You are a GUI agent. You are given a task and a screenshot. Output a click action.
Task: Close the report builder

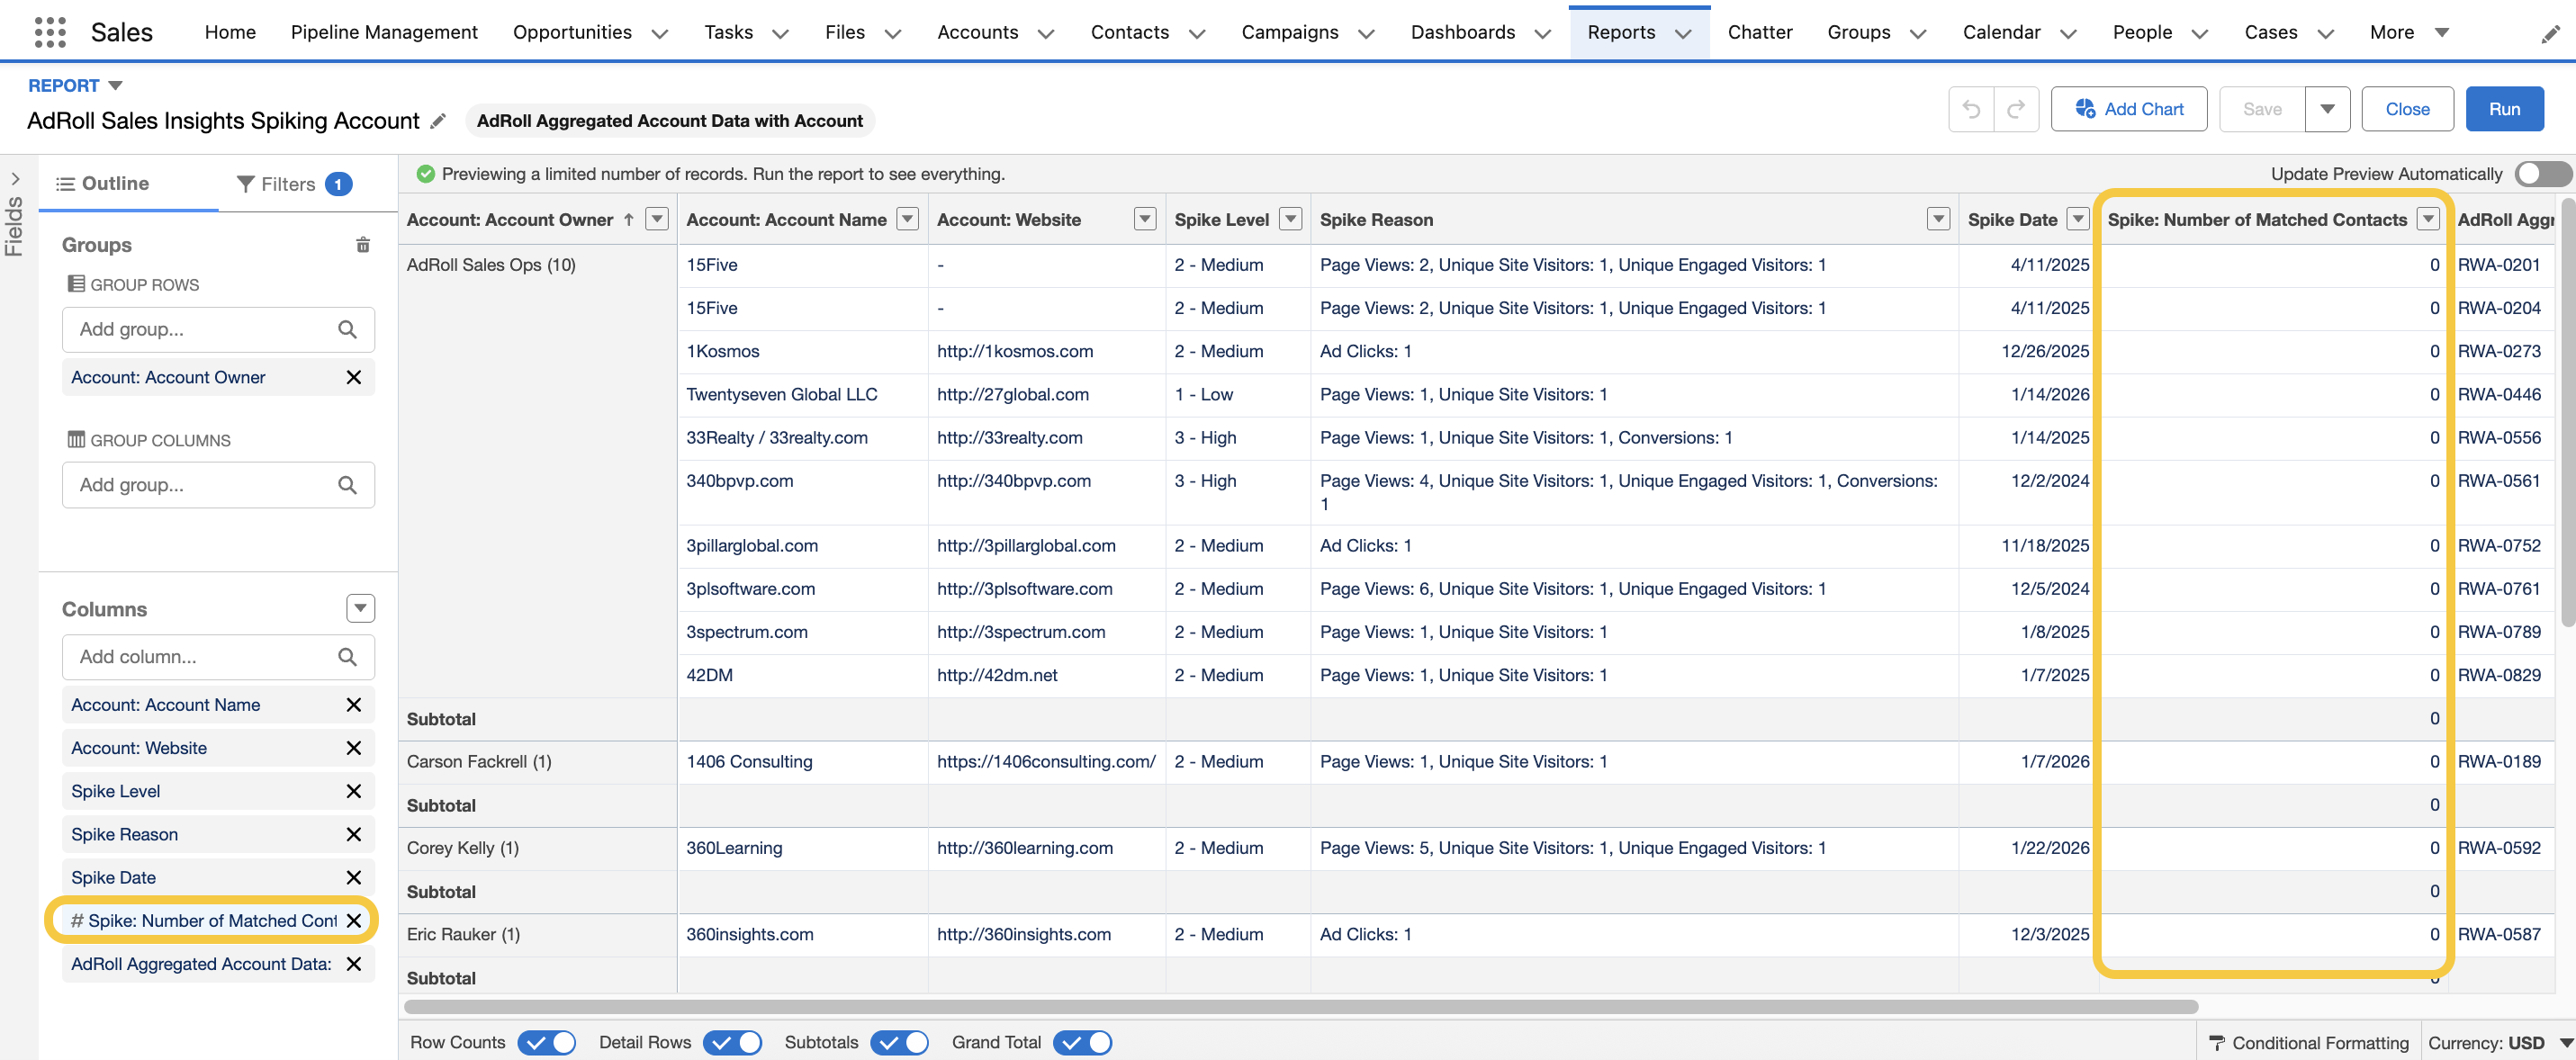point(2407,109)
